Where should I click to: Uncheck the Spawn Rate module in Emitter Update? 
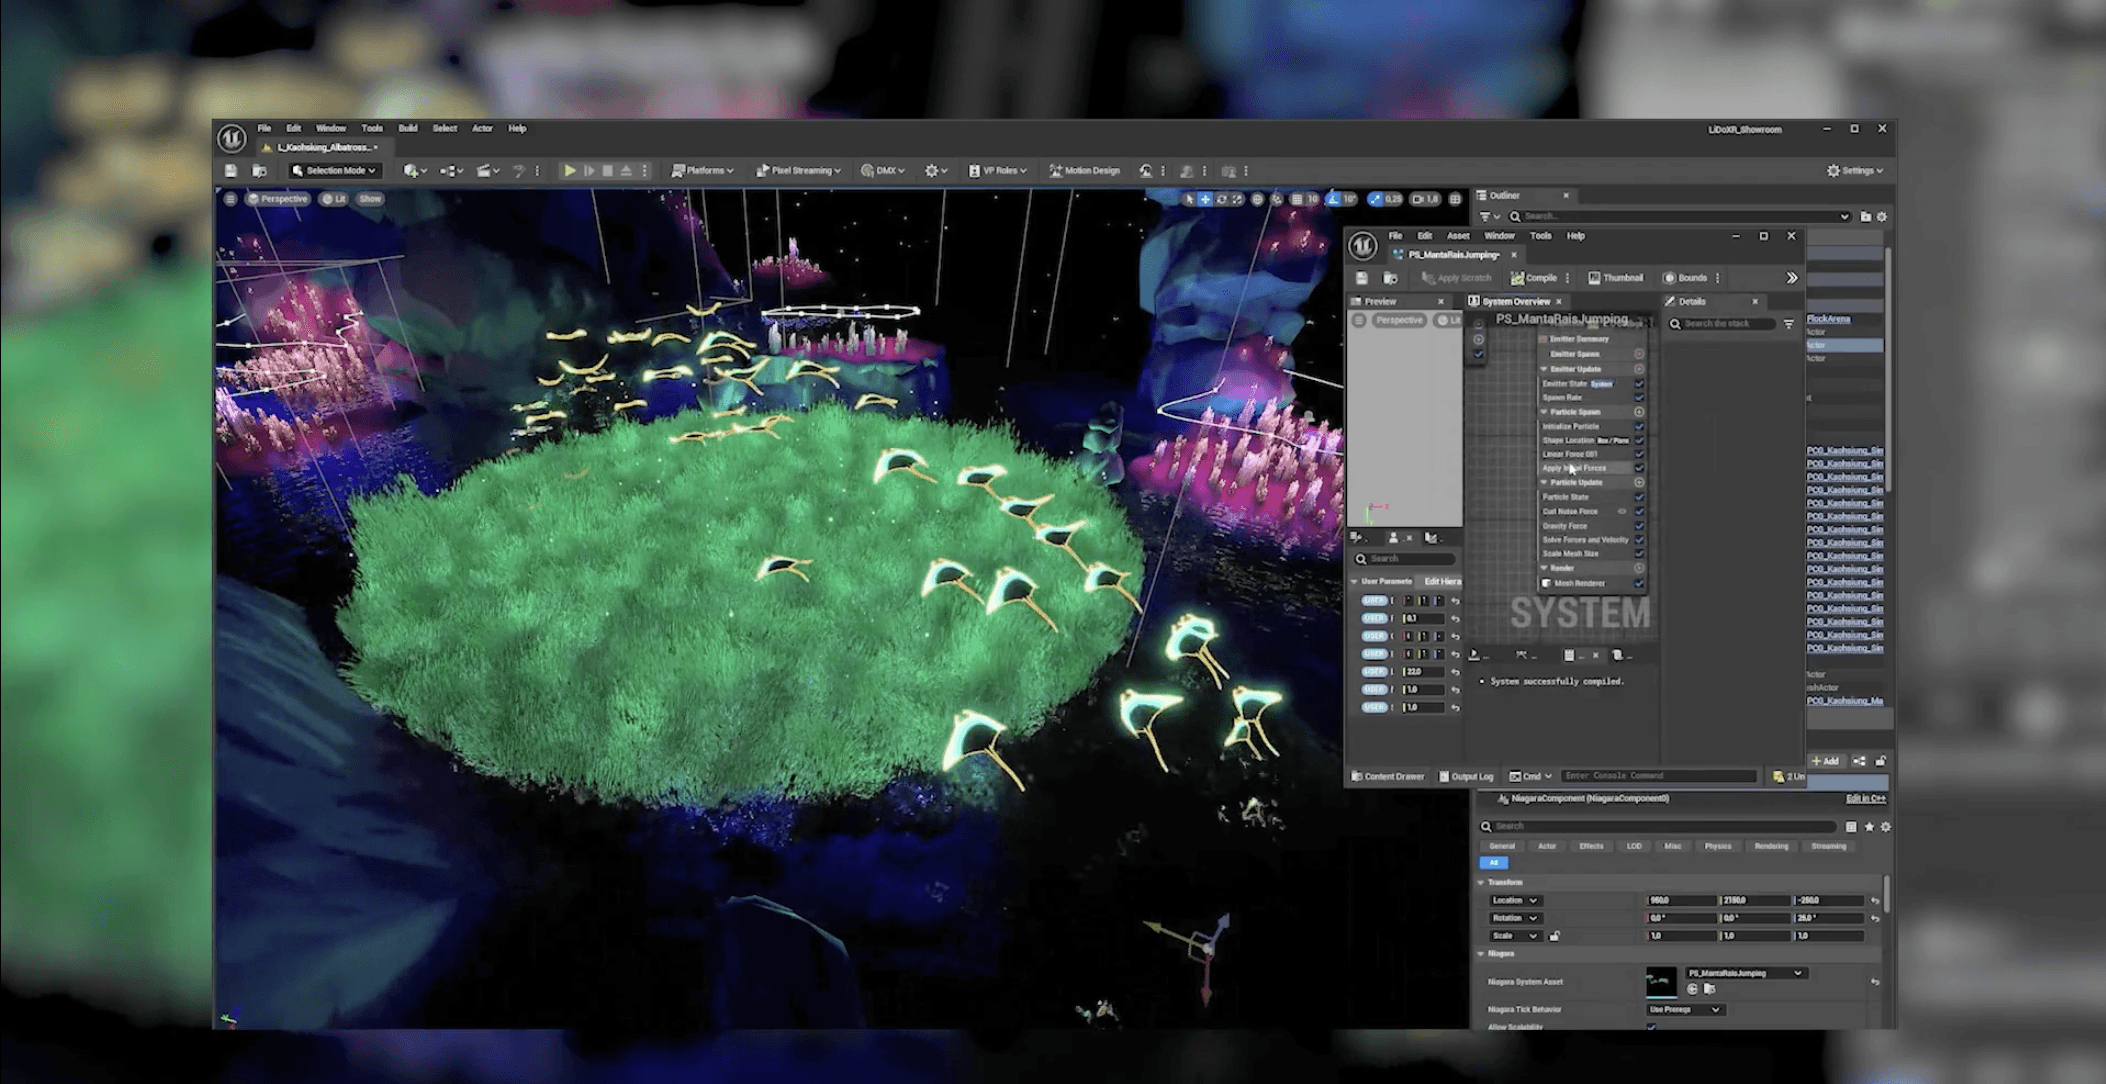coord(1638,397)
